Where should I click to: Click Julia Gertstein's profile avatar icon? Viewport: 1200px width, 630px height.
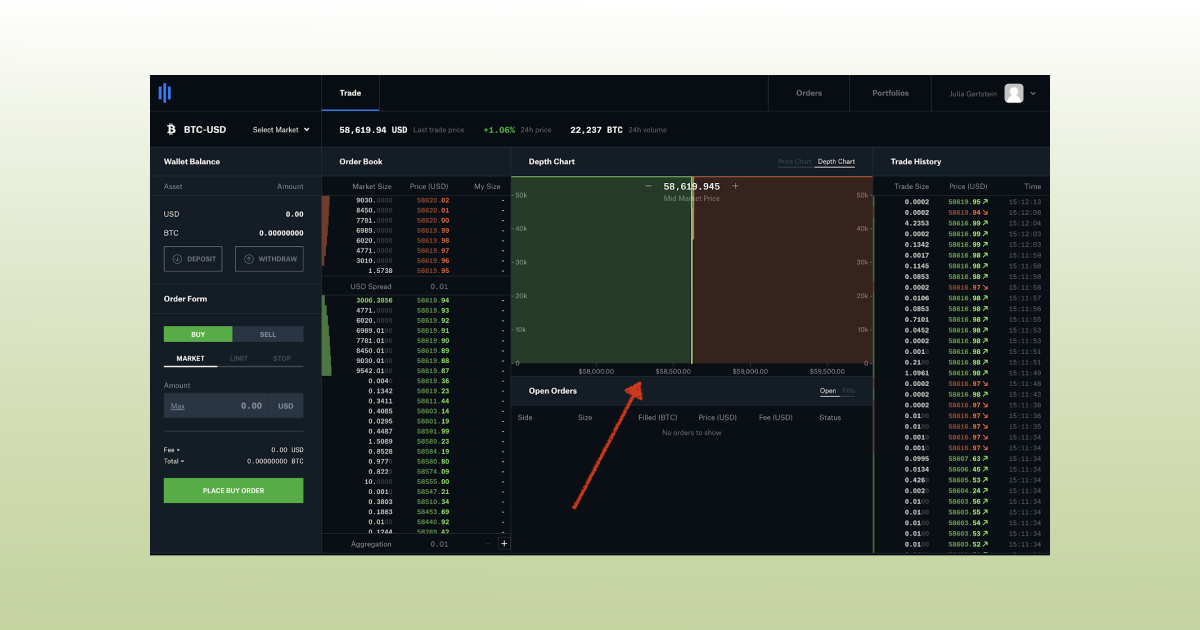(1013, 93)
